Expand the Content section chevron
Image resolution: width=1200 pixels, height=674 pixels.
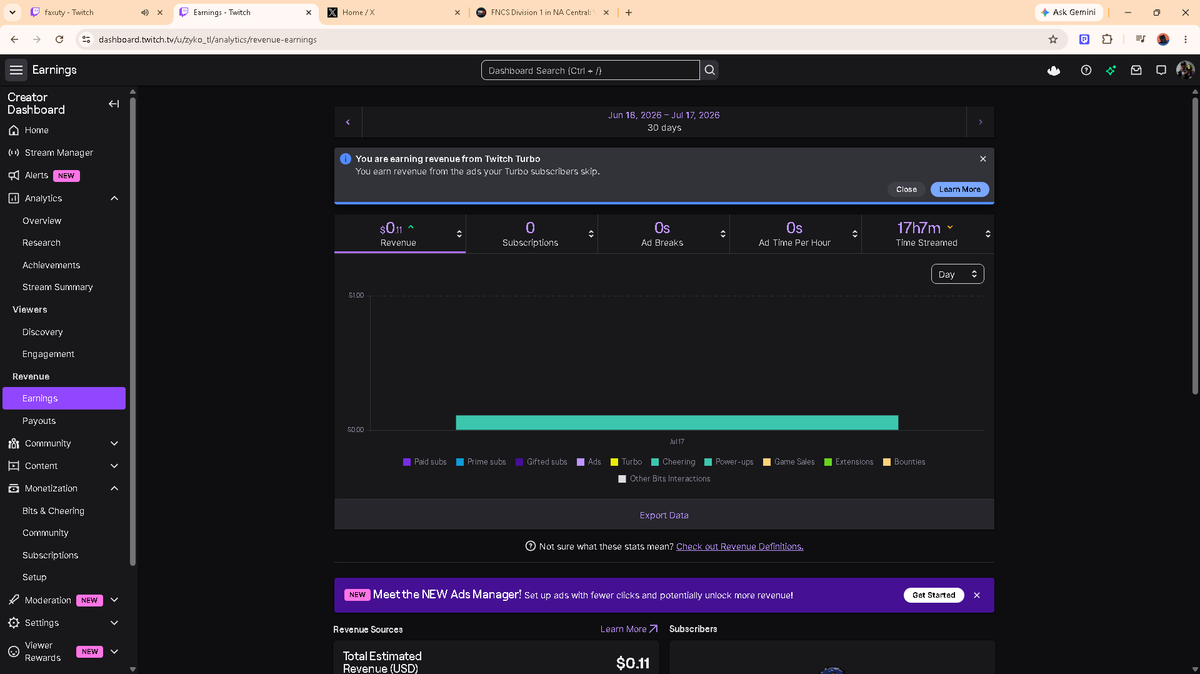click(x=114, y=466)
